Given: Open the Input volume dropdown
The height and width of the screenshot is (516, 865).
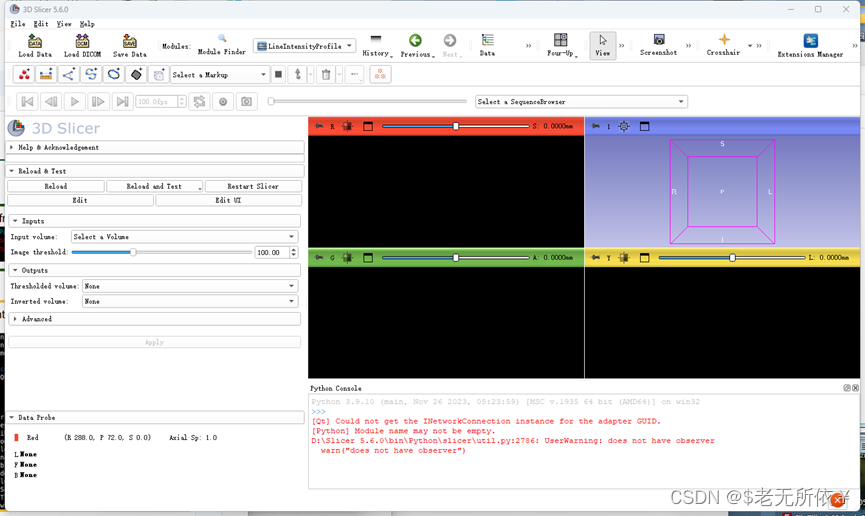Looking at the screenshot, I should 185,237.
